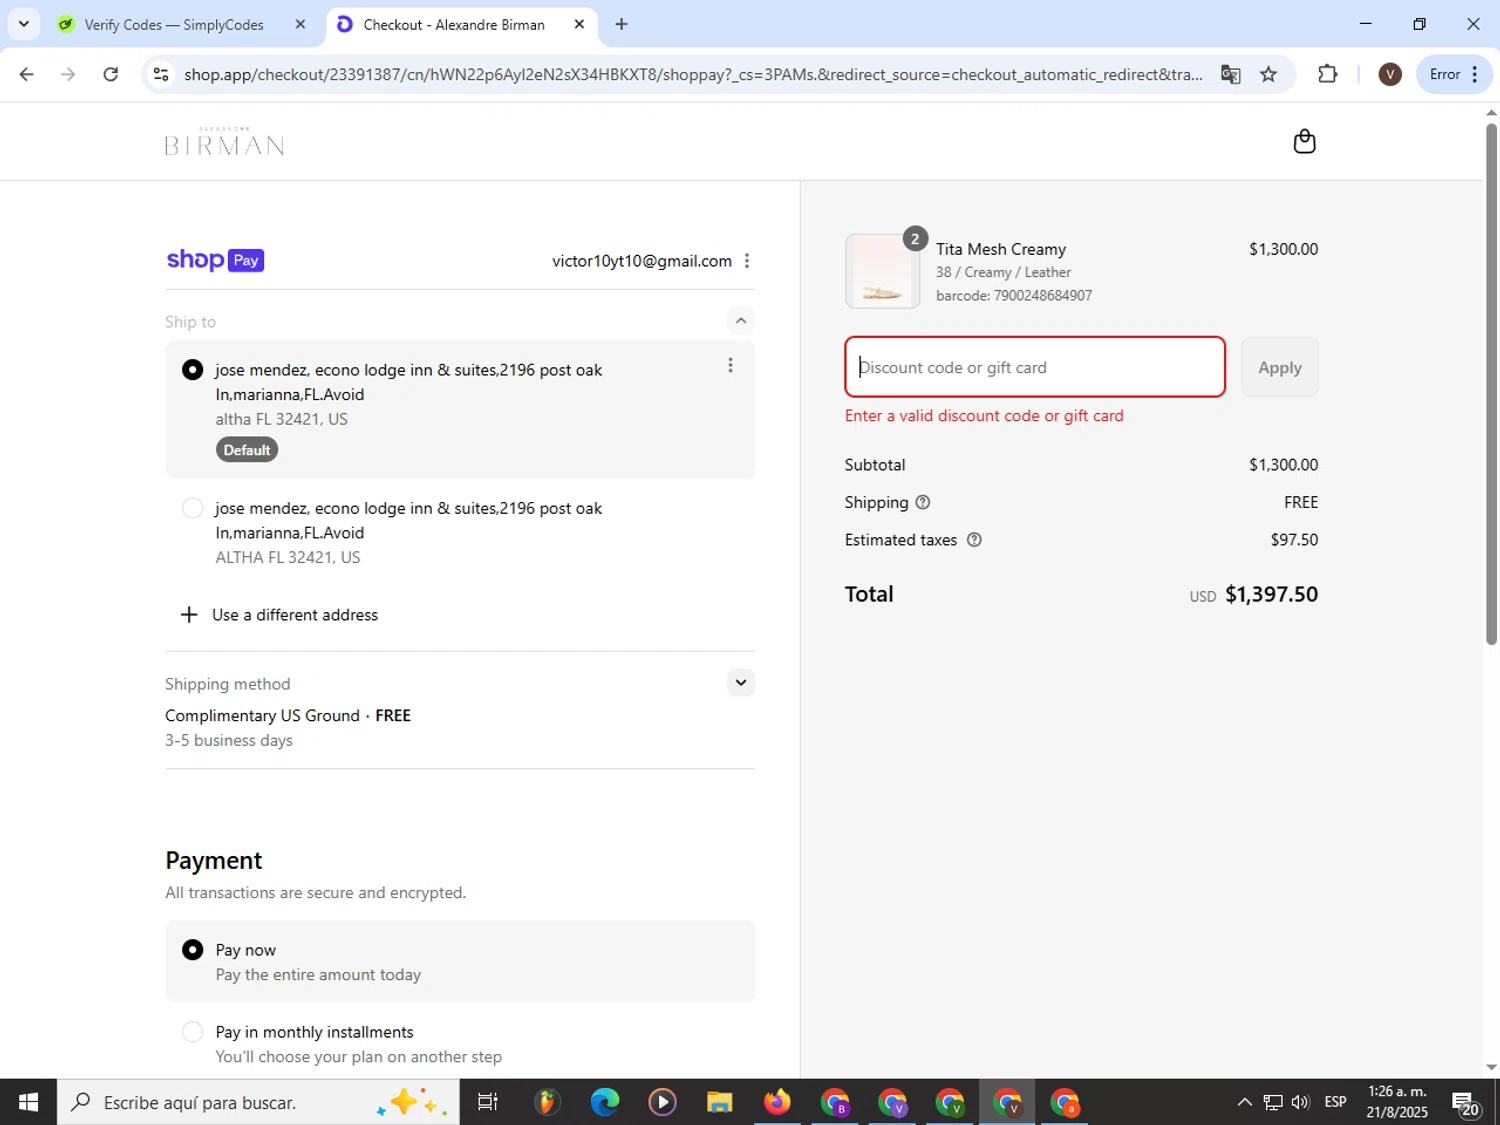This screenshot has width=1500, height=1125.
Task: Close the Checkout - Alexandre Birman tab
Action: coord(579,24)
